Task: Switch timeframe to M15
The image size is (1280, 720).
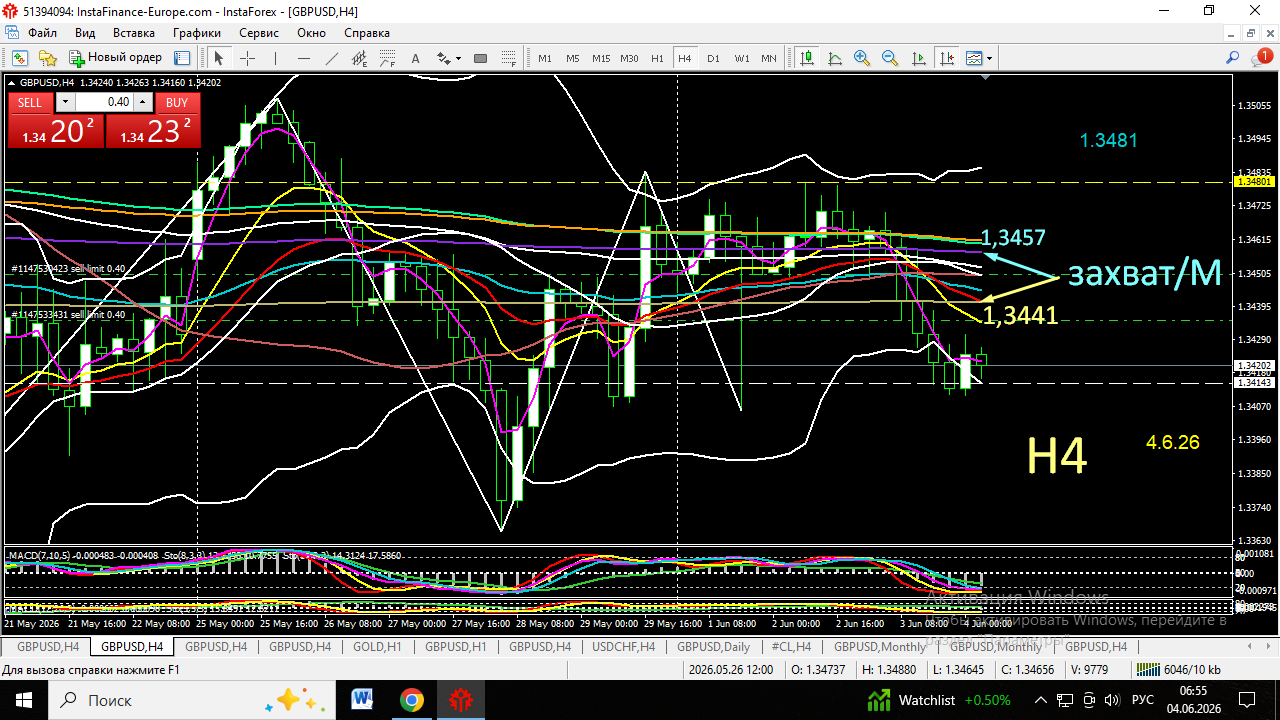Action: [x=601, y=58]
